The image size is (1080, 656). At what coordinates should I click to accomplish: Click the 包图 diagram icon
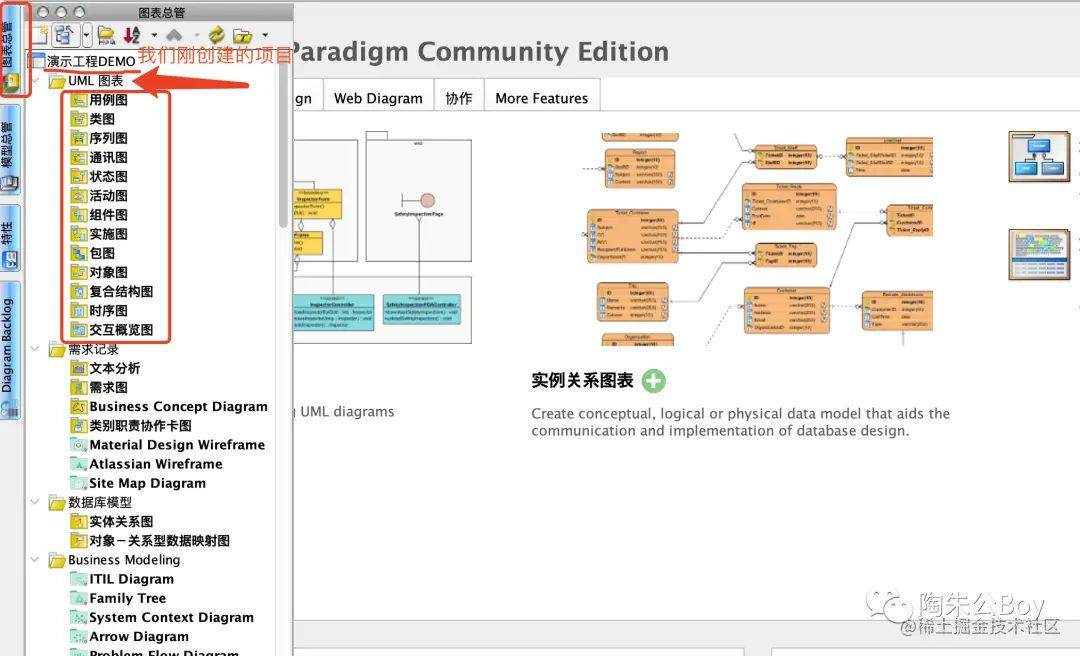coord(79,254)
